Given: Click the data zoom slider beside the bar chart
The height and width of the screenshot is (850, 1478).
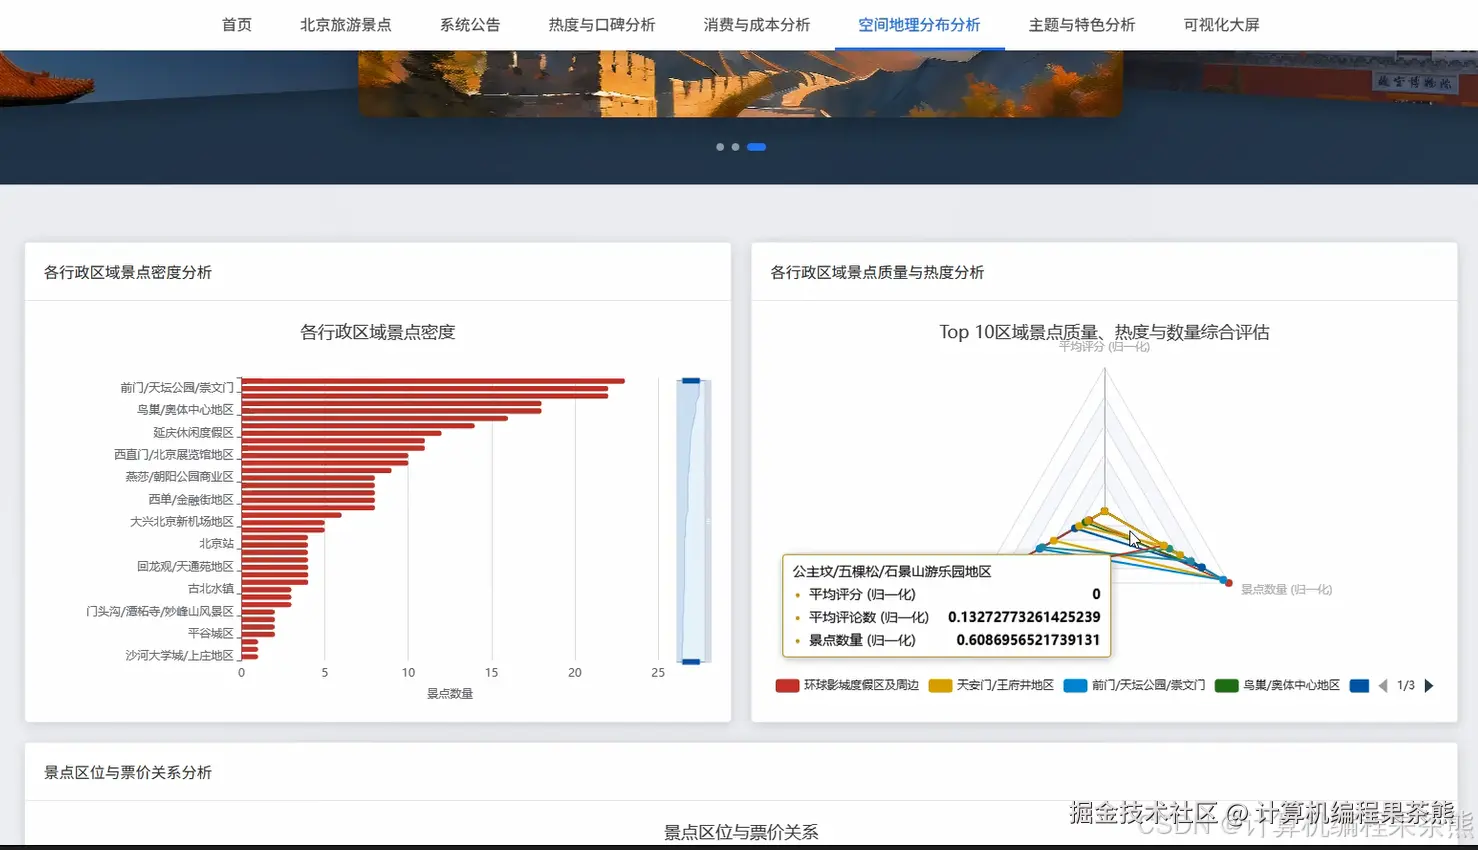Looking at the screenshot, I should pyautogui.click(x=690, y=520).
